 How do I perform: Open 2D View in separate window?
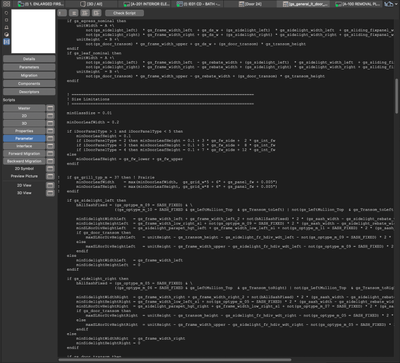pyautogui.click(x=50, y=185)
